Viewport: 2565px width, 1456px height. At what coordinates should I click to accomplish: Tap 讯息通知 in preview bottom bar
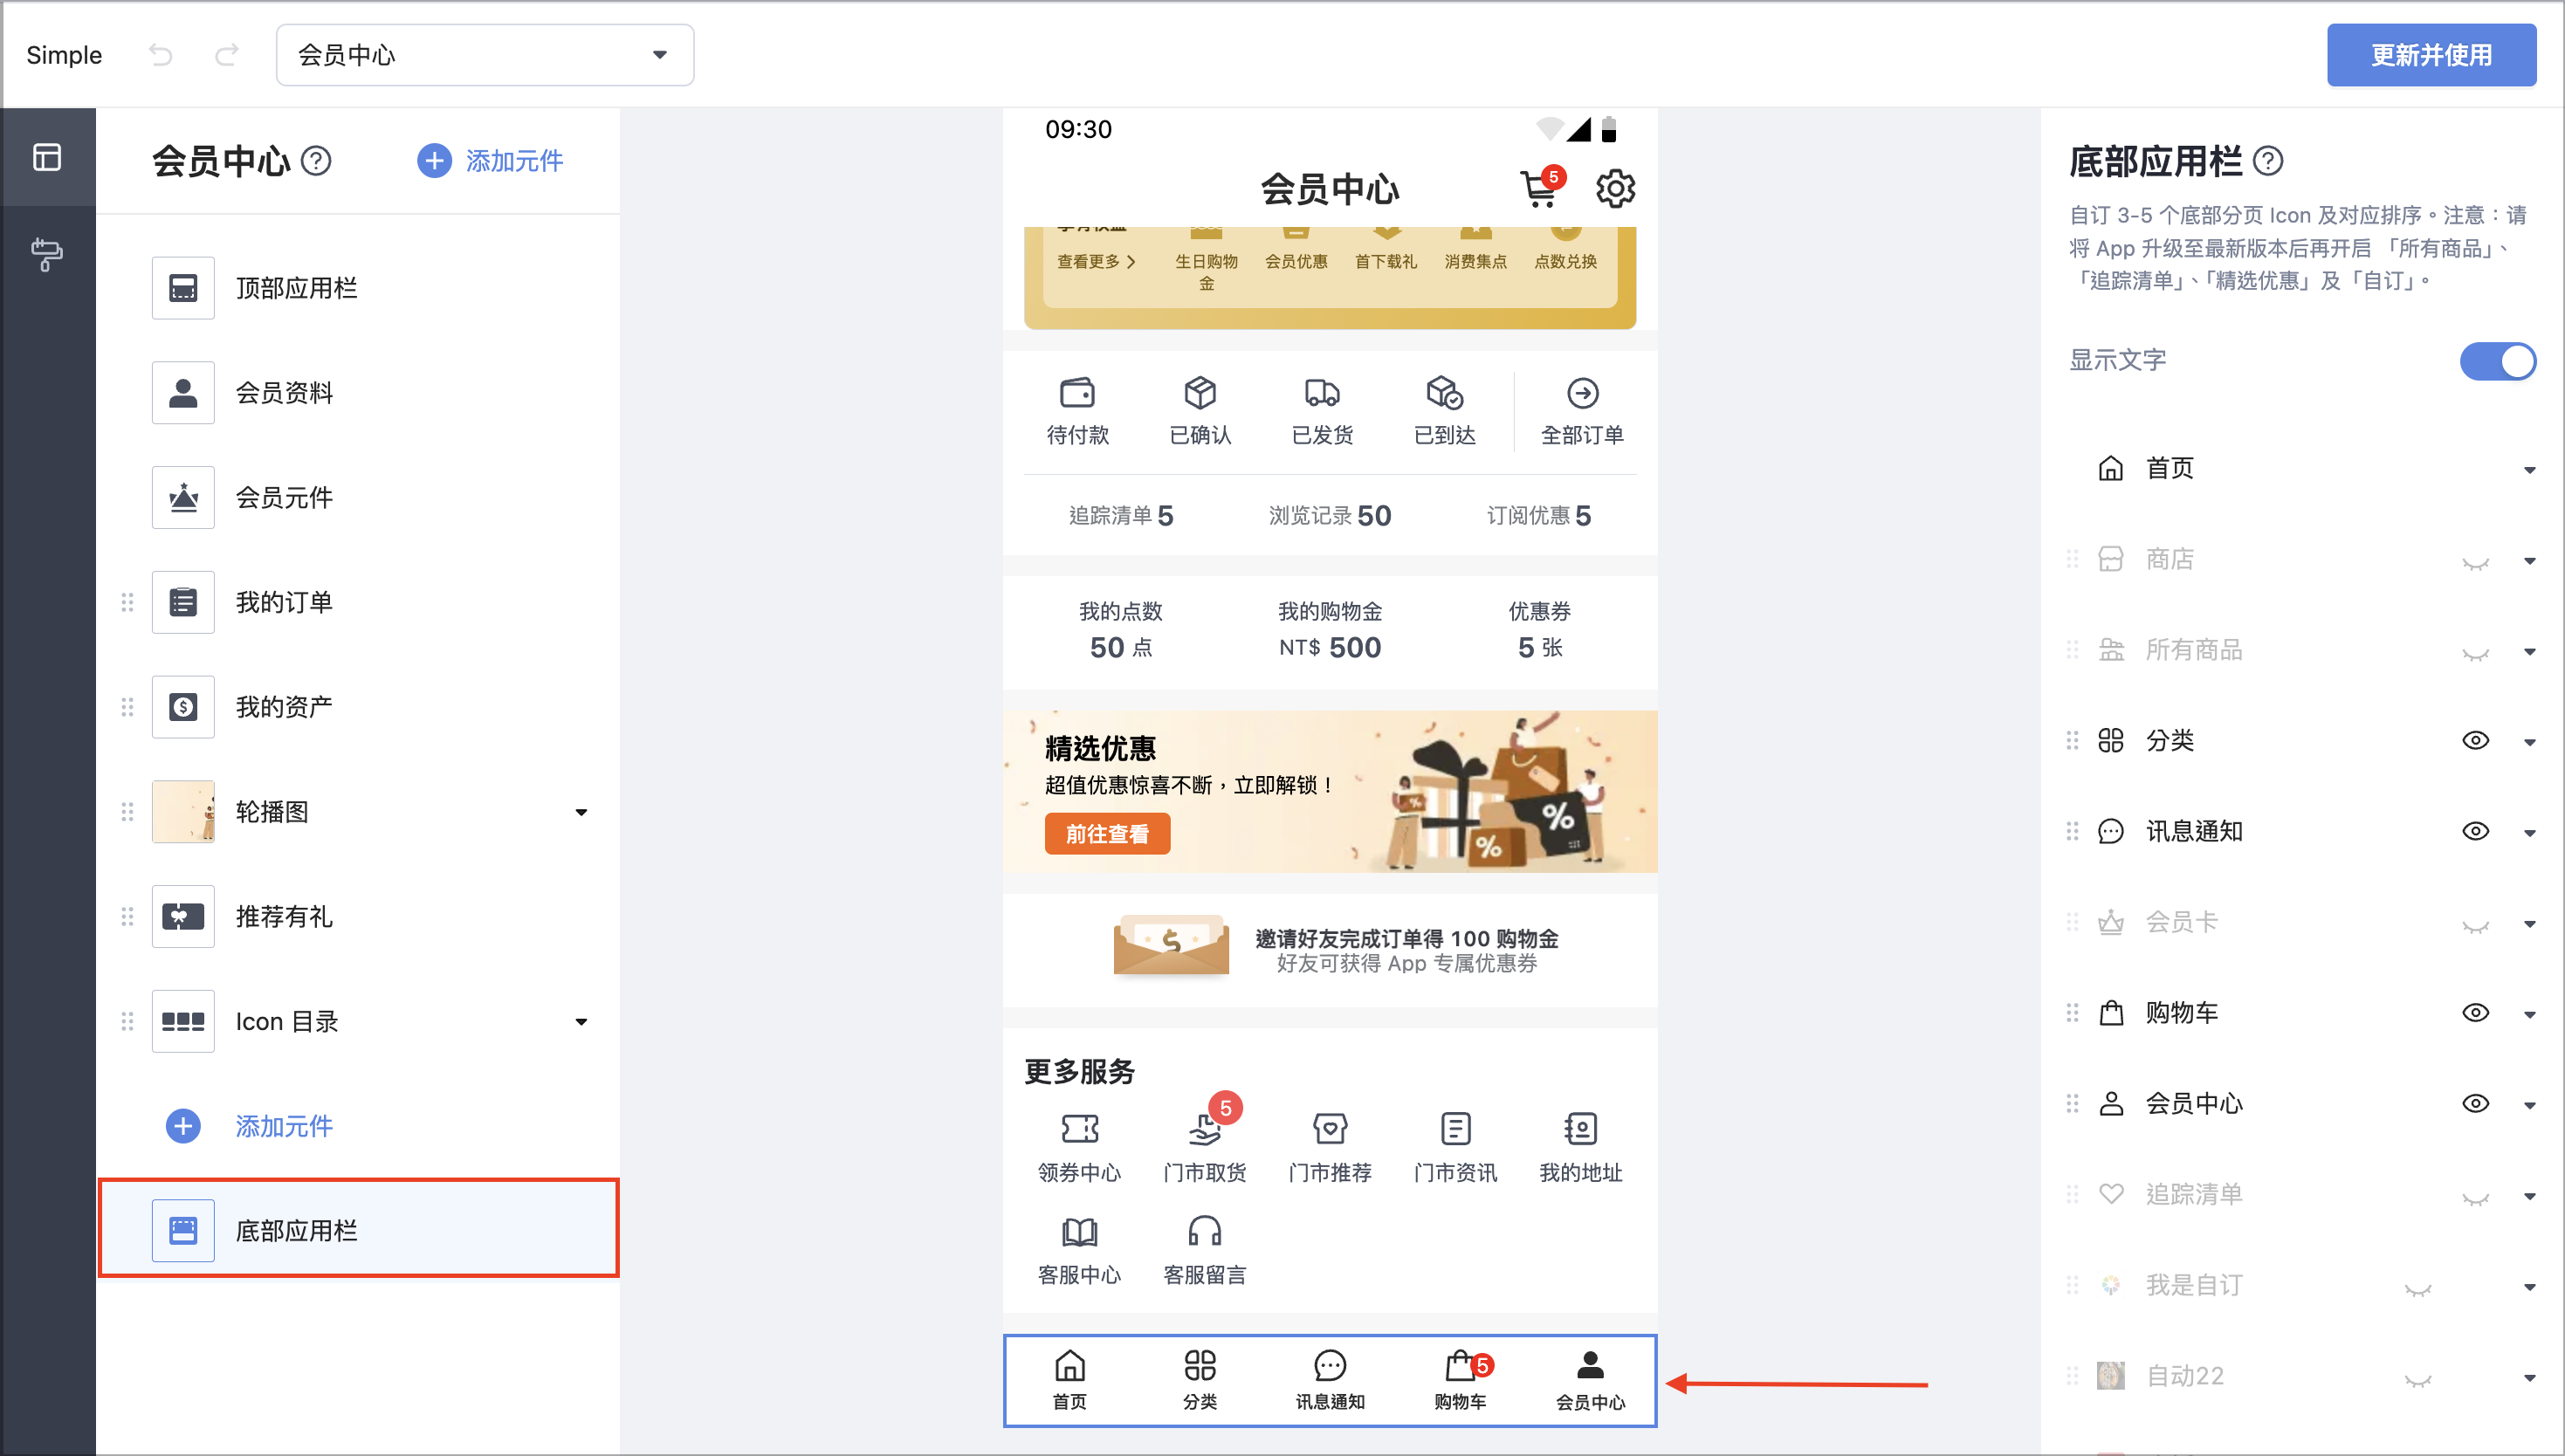[x=1330, y=1380]
